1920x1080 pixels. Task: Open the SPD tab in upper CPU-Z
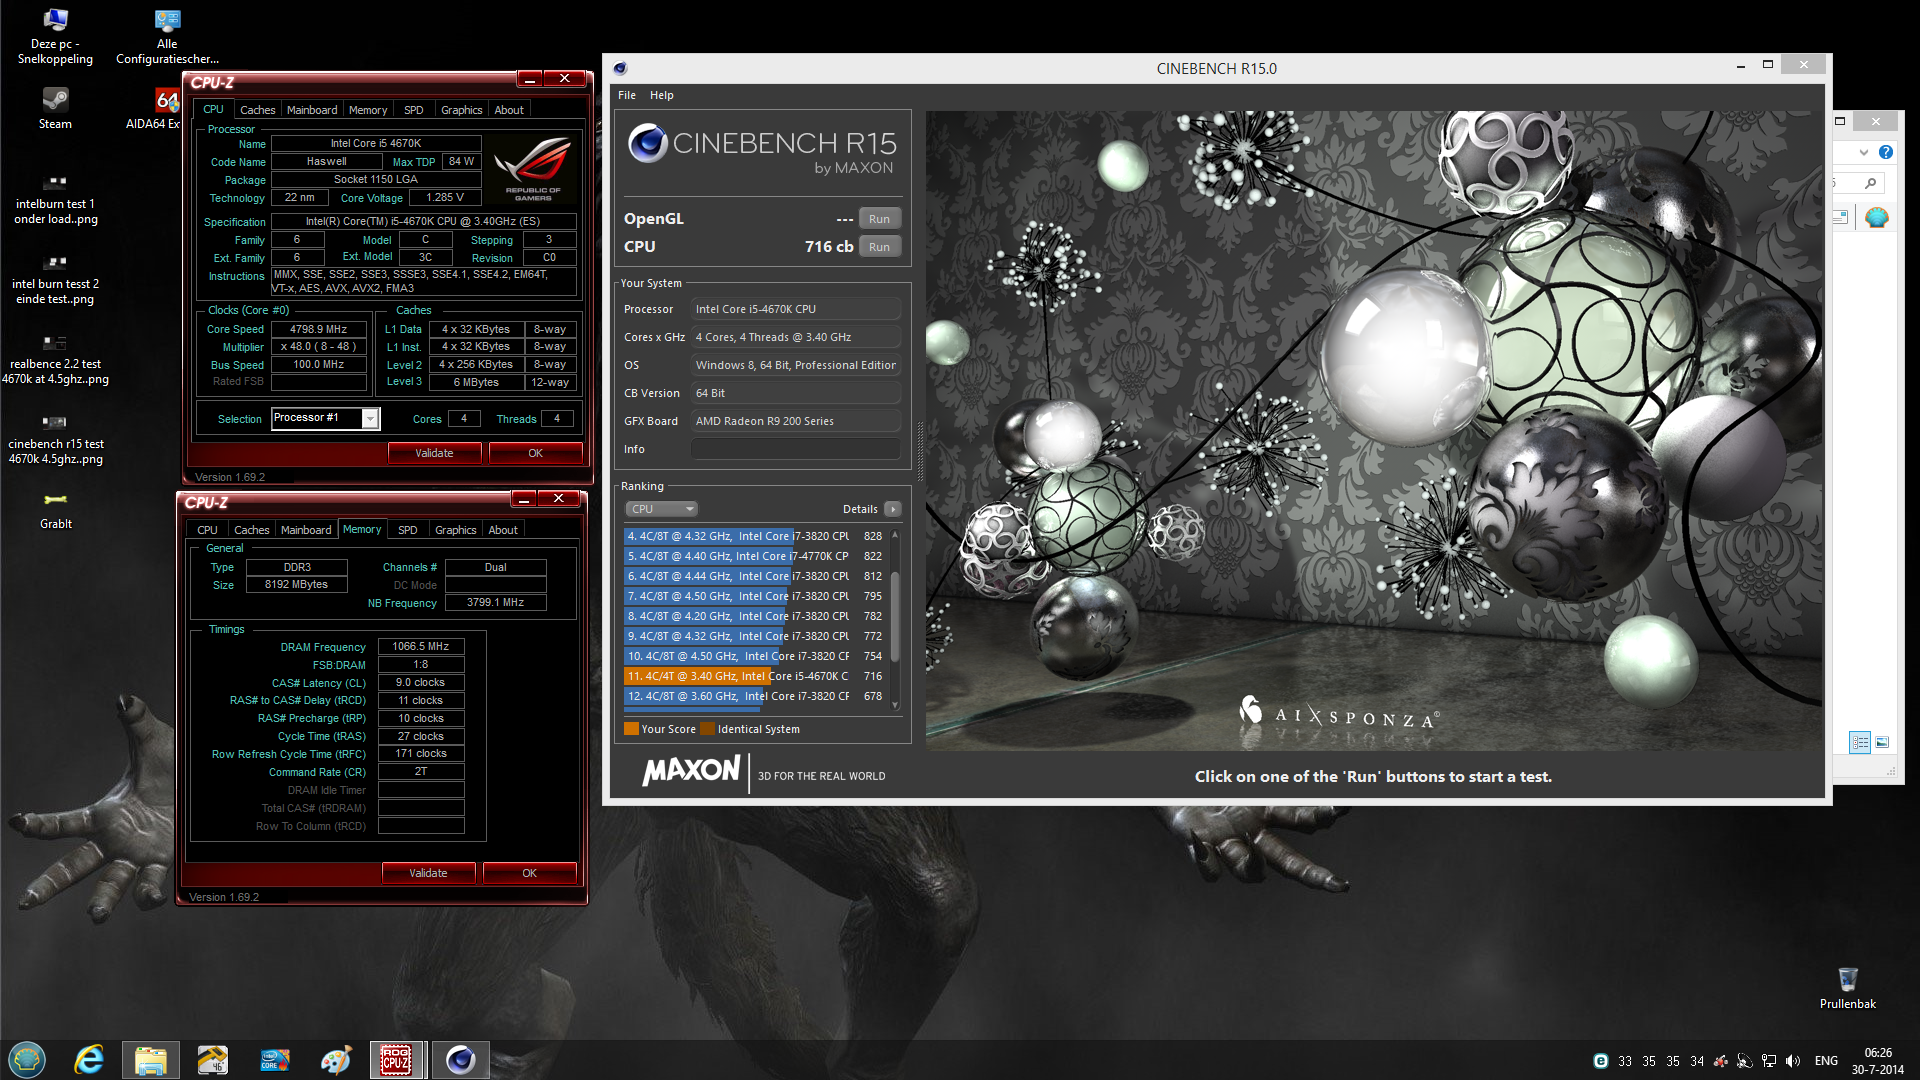(414, 110)
